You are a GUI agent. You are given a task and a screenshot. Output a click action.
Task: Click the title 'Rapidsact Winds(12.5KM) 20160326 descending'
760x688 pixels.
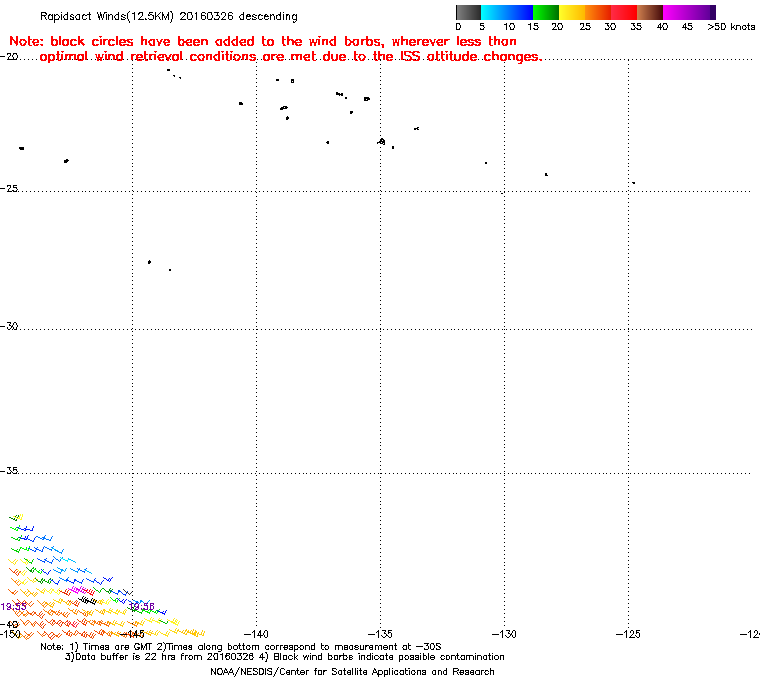[169, 16]
